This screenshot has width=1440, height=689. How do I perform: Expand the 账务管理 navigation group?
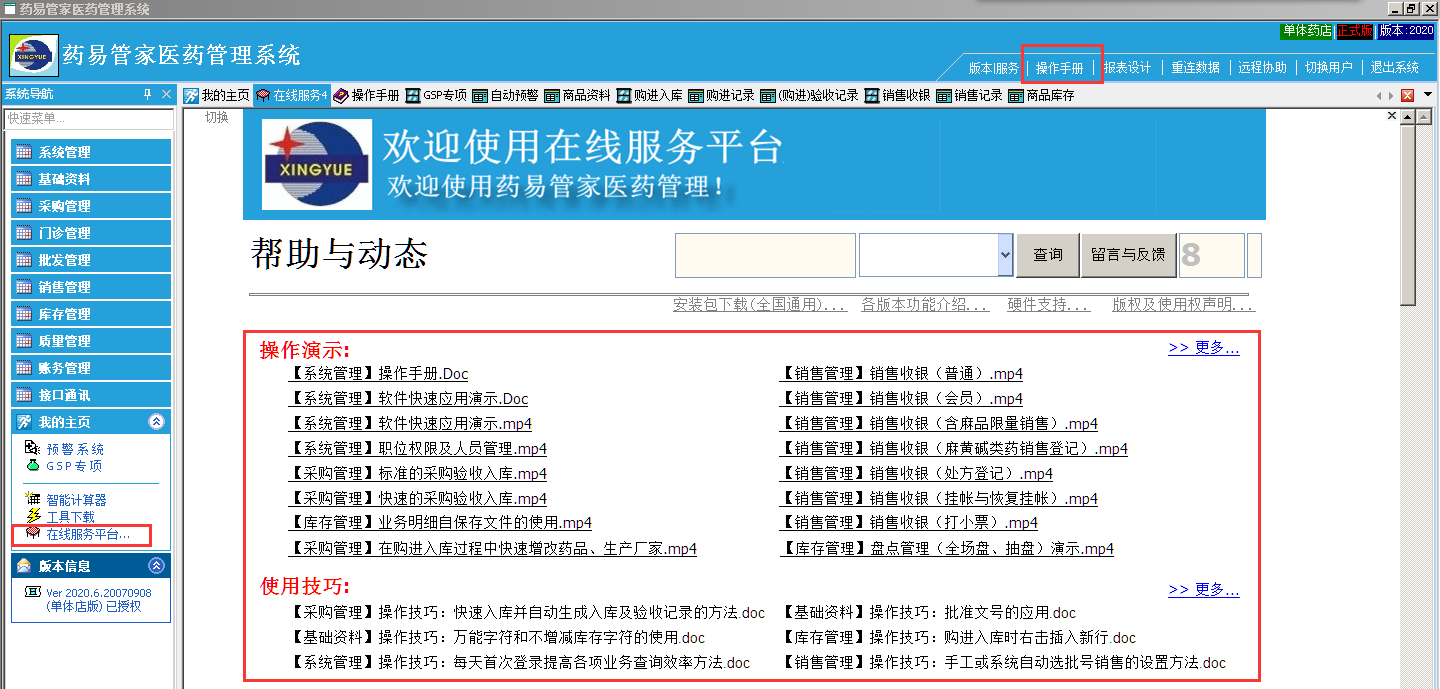click(91, 369)
